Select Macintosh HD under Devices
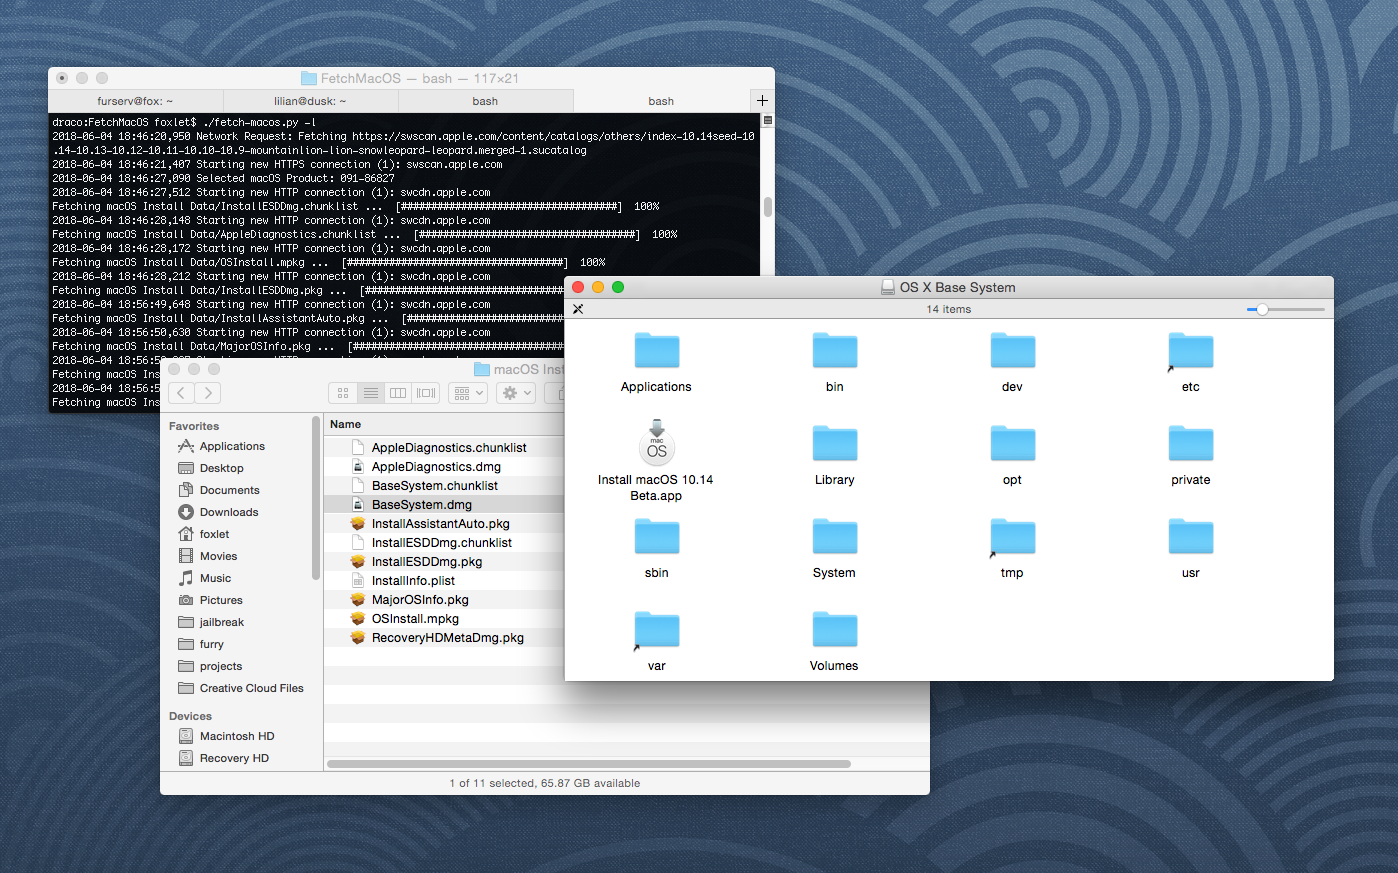Viewport: 1398px width, 873px height. pos(225,736)
